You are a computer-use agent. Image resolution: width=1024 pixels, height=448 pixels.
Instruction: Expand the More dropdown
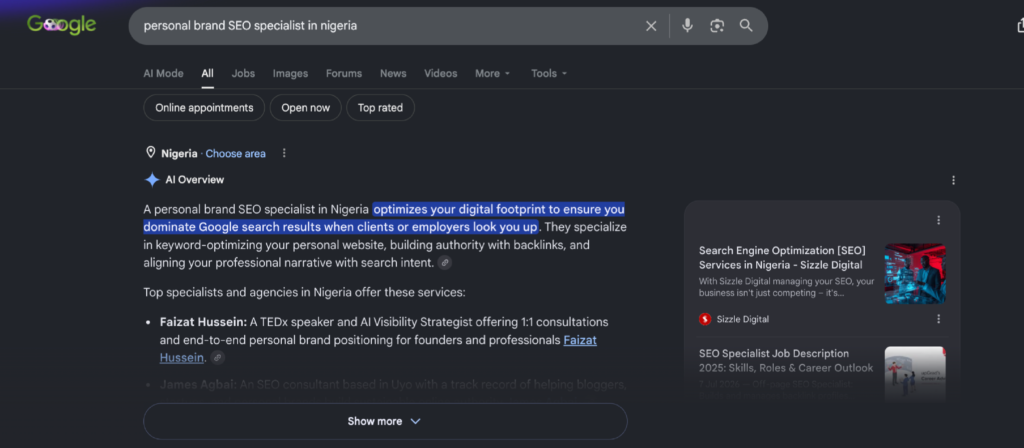tap(492, 73)
